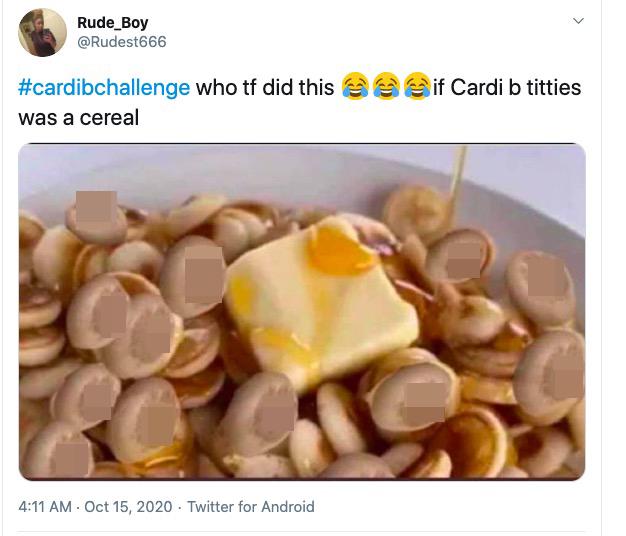Open the attached cereal image

point(302,312)
